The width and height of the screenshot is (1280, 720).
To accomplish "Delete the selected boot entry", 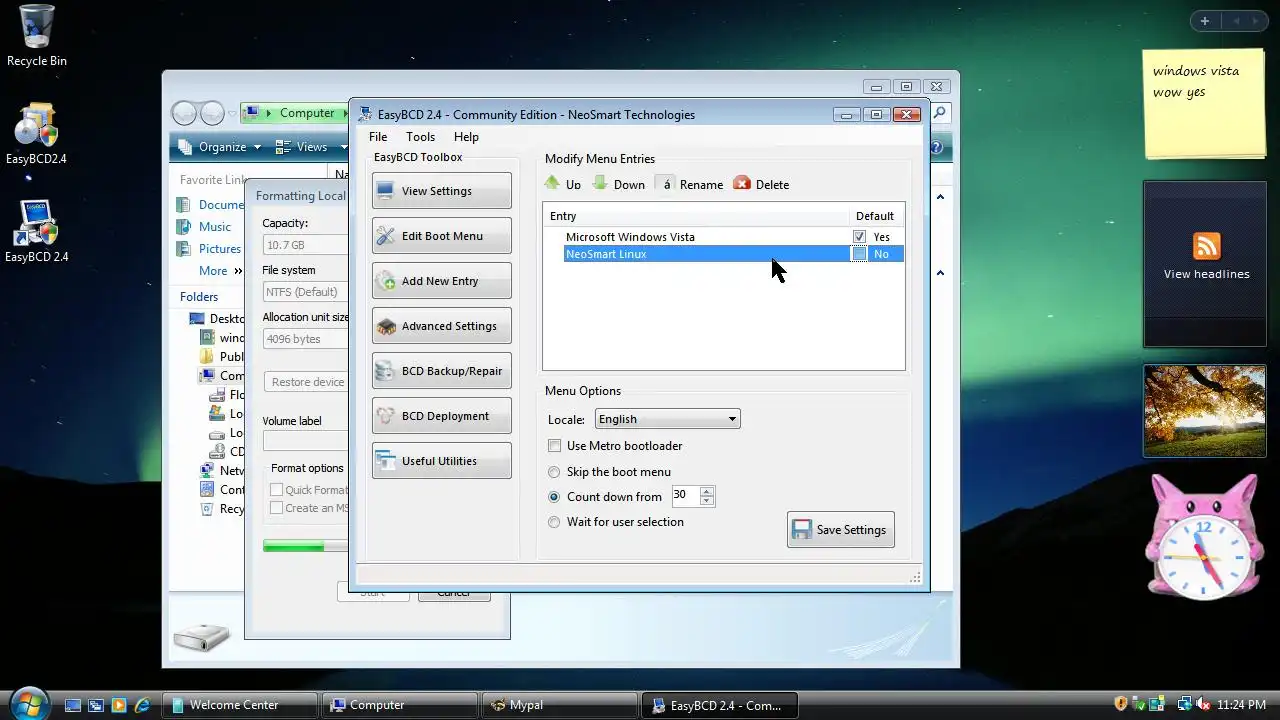I will pos(761,184).
